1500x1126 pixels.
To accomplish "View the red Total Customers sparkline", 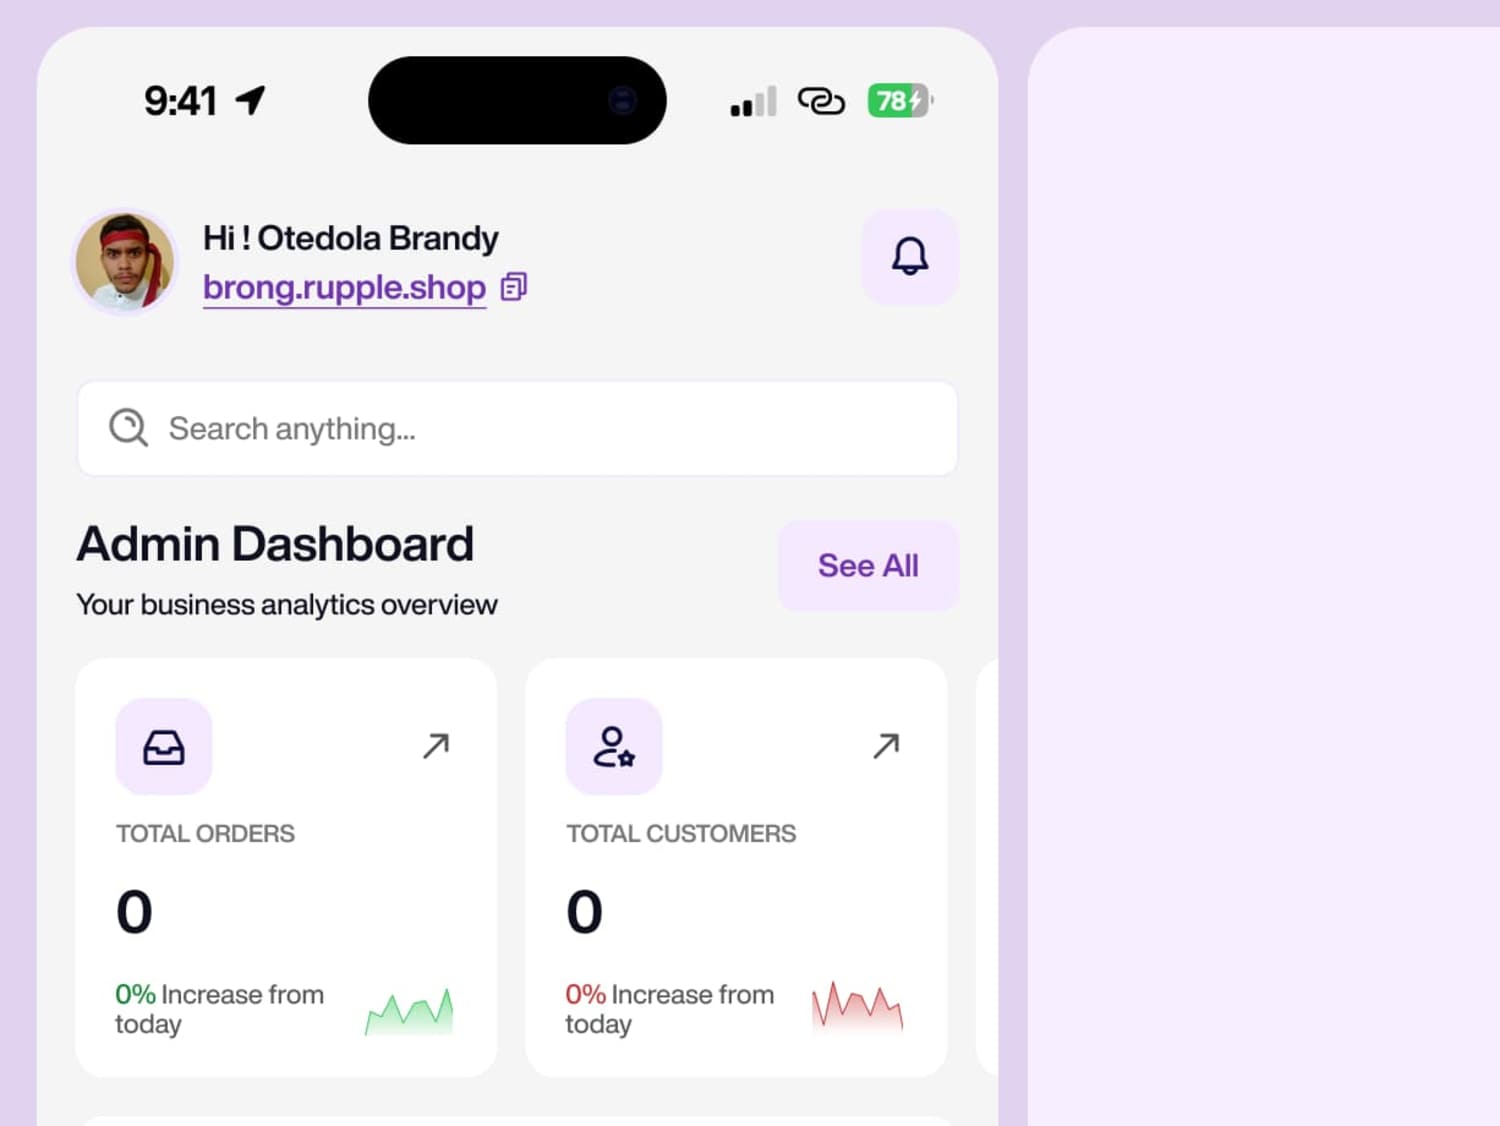I will click(857, 1006).
